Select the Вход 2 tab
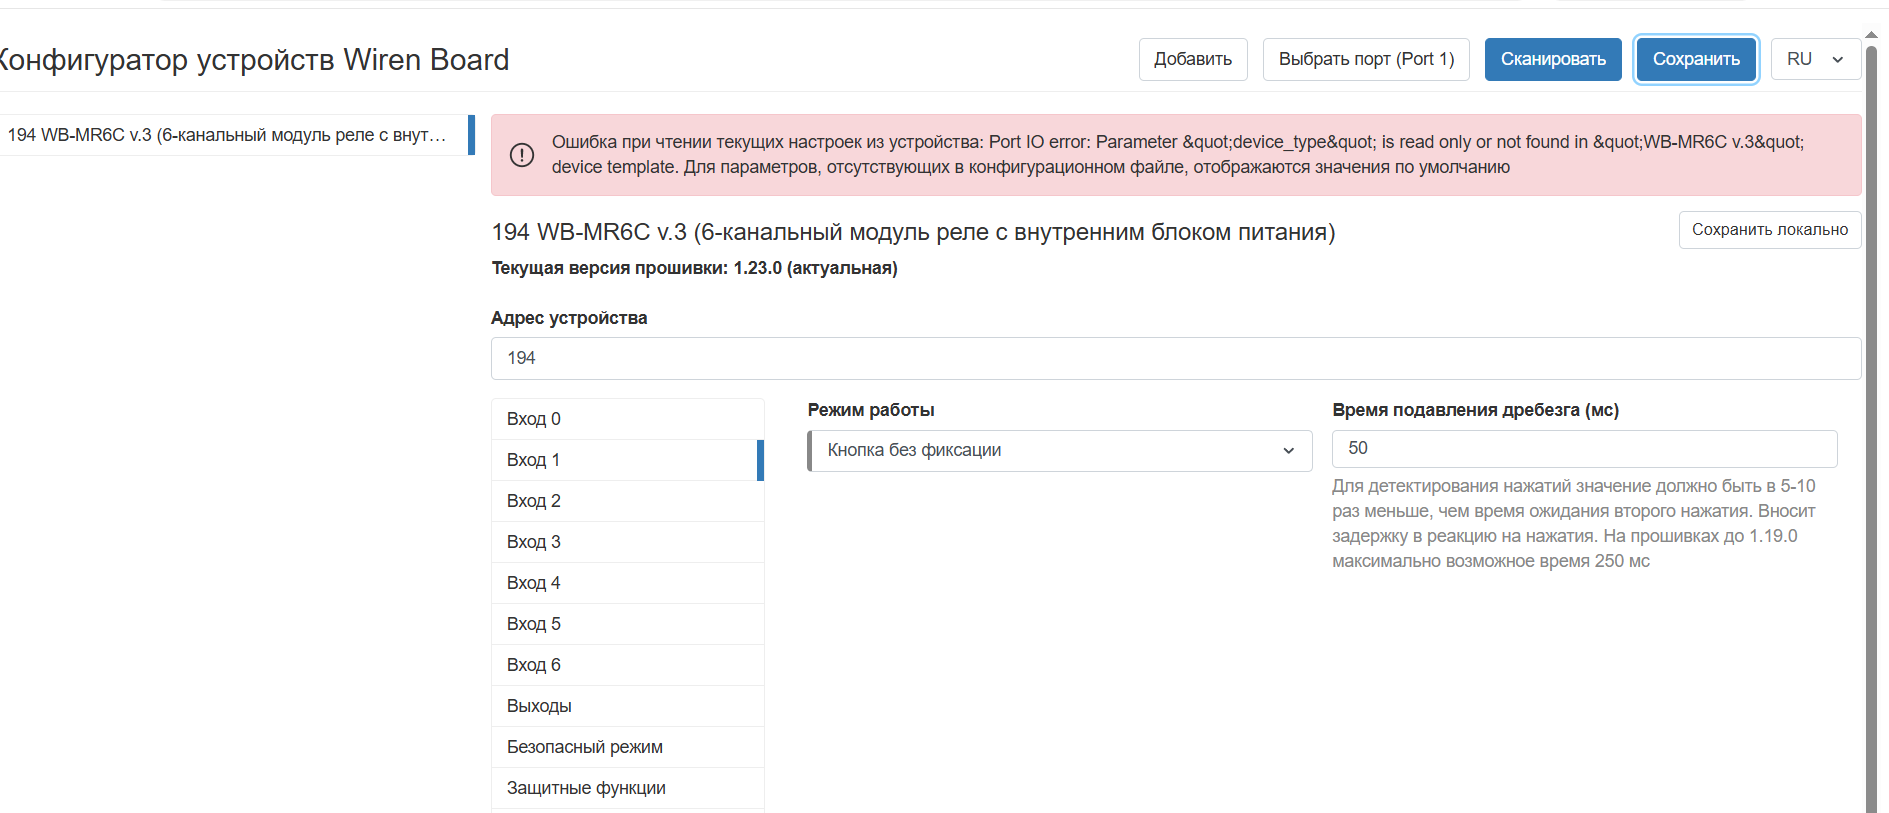The width and height of the screenshot is (1889, 813). 627,501
